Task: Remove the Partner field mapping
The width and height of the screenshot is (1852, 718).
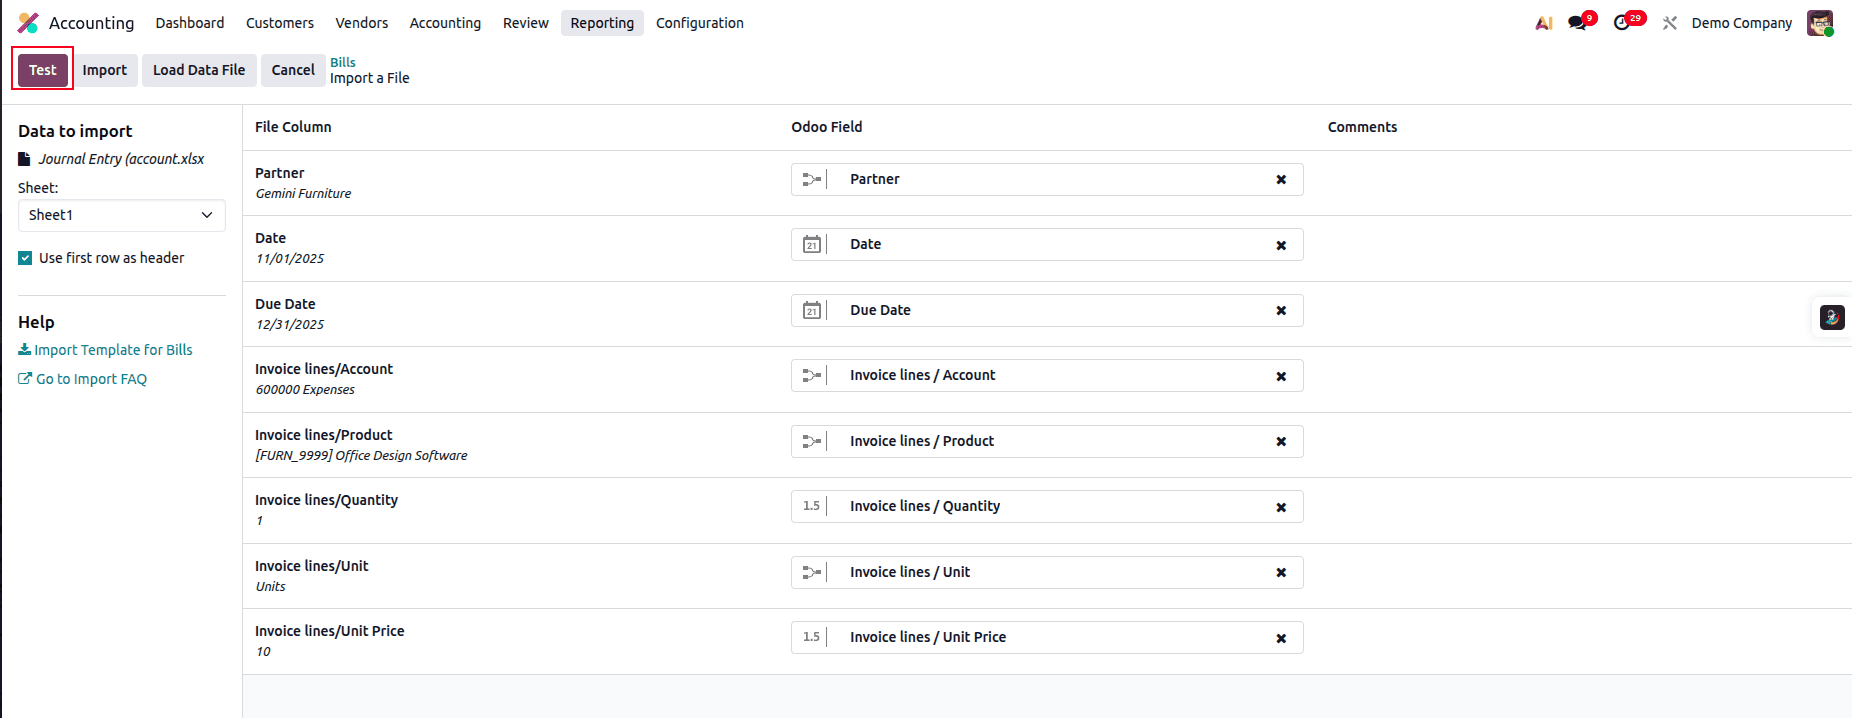Action: click(x=1281, y=180)
